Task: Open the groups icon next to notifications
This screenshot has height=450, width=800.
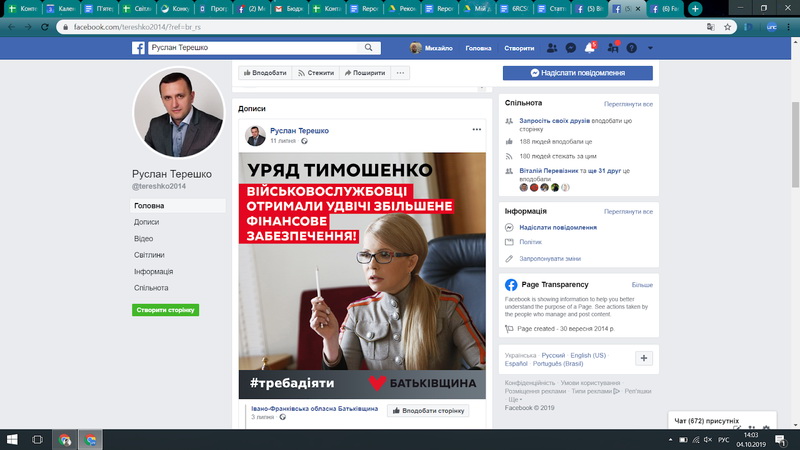Action: (613, 48)
